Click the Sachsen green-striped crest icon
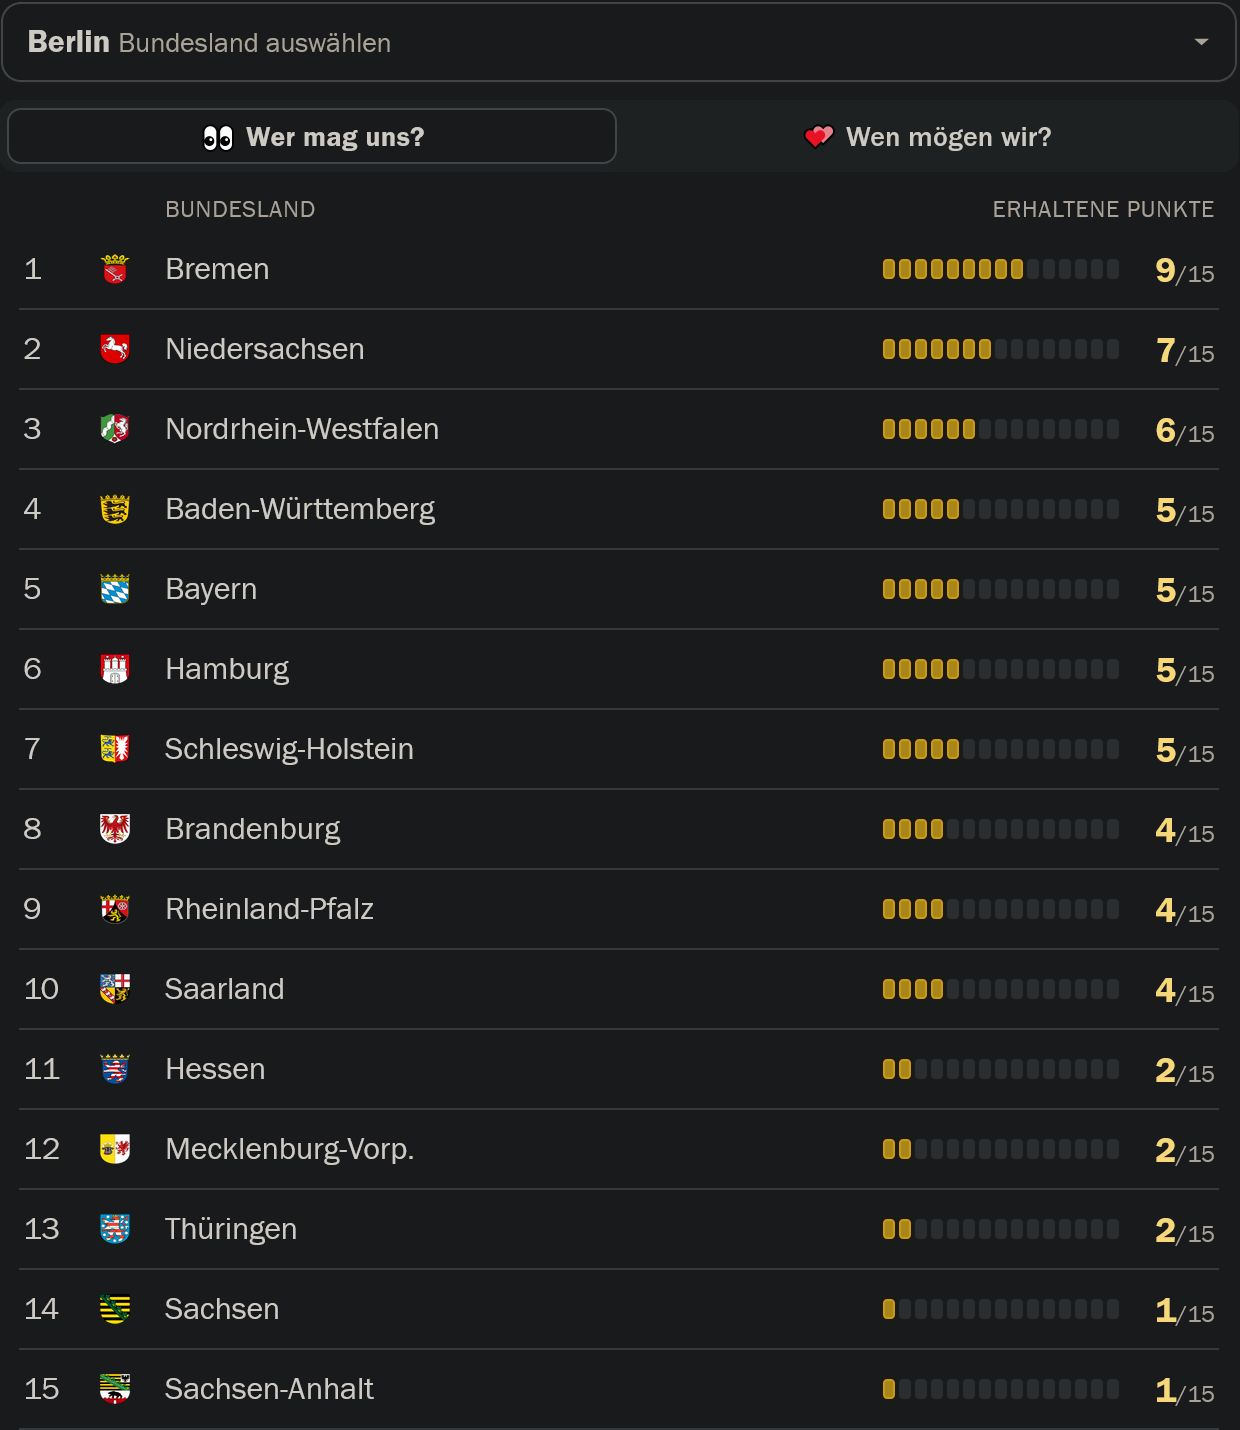The width and height of the screenshot is (1240, 1430). [115, 1309]
